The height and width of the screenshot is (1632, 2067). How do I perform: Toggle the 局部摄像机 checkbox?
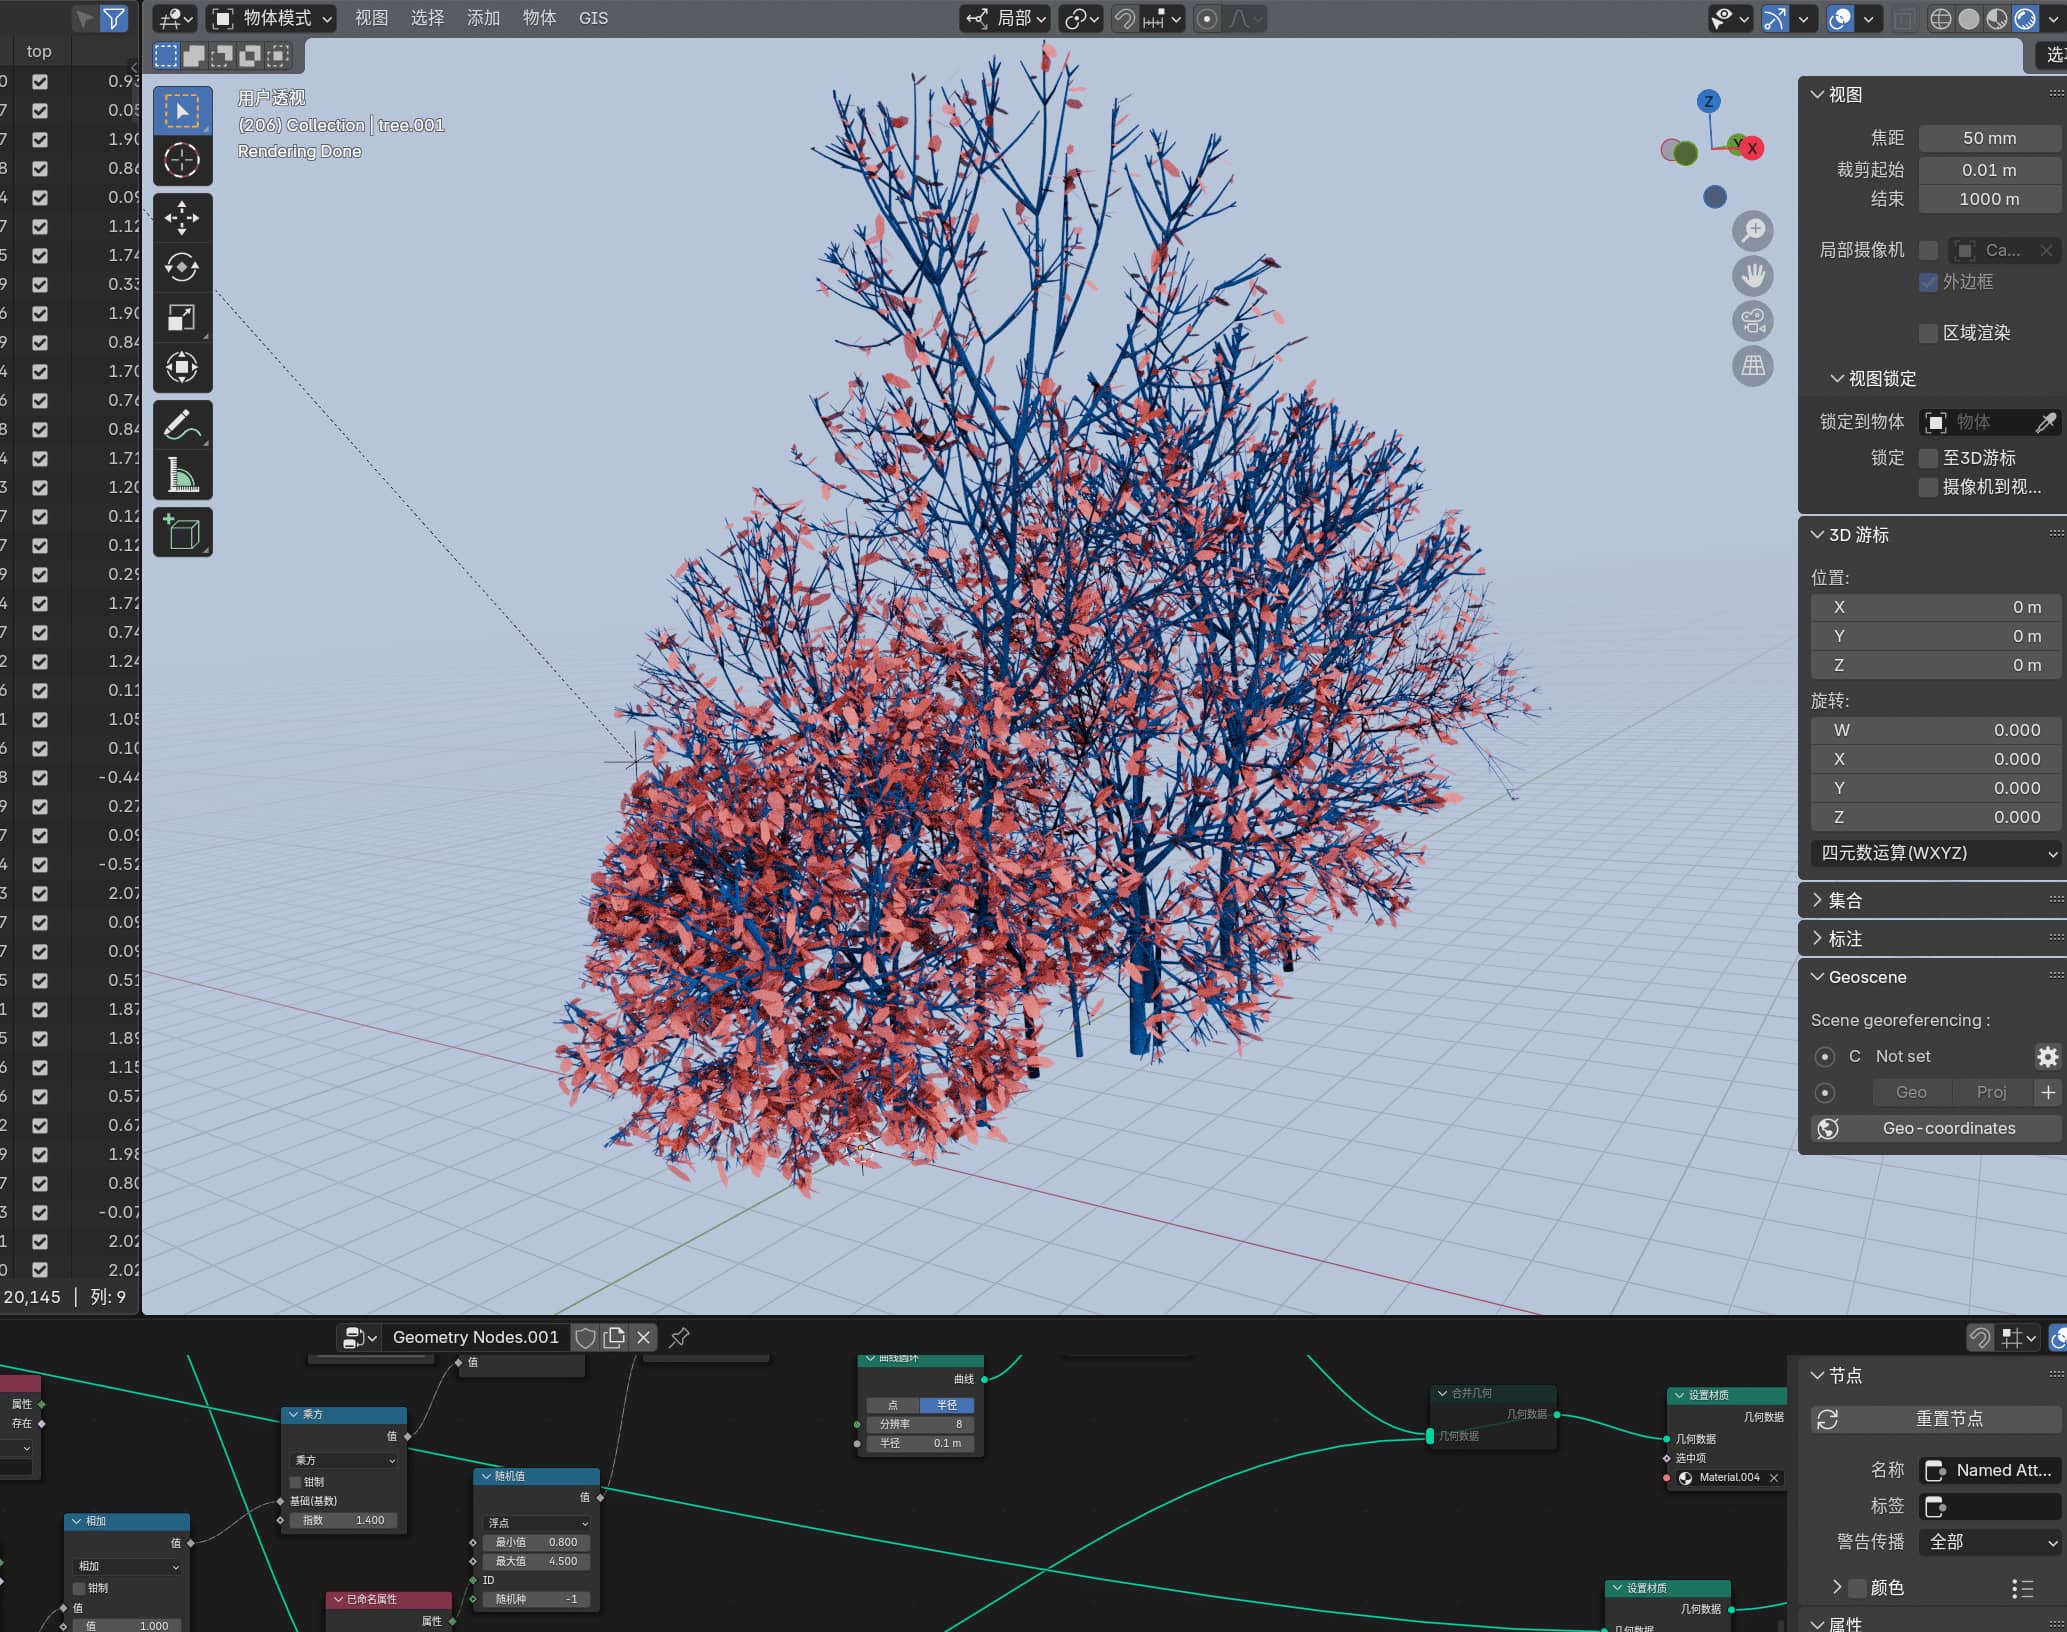point(1929,250)
